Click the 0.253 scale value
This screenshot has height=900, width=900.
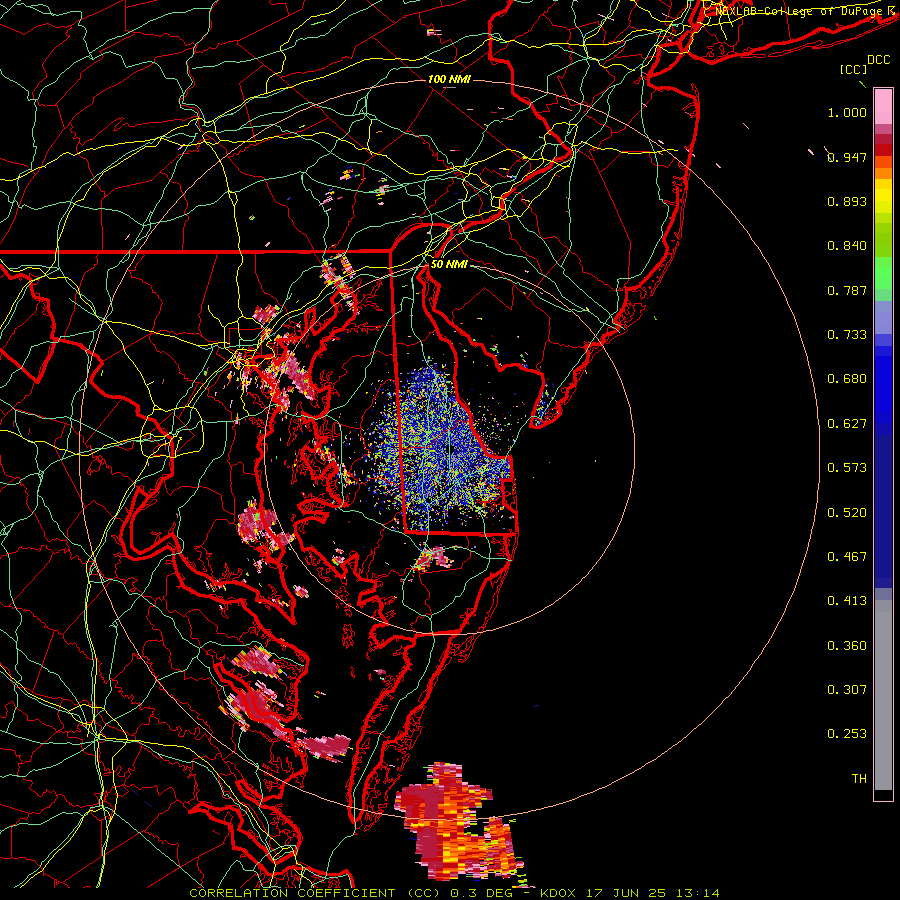(847, 734)
